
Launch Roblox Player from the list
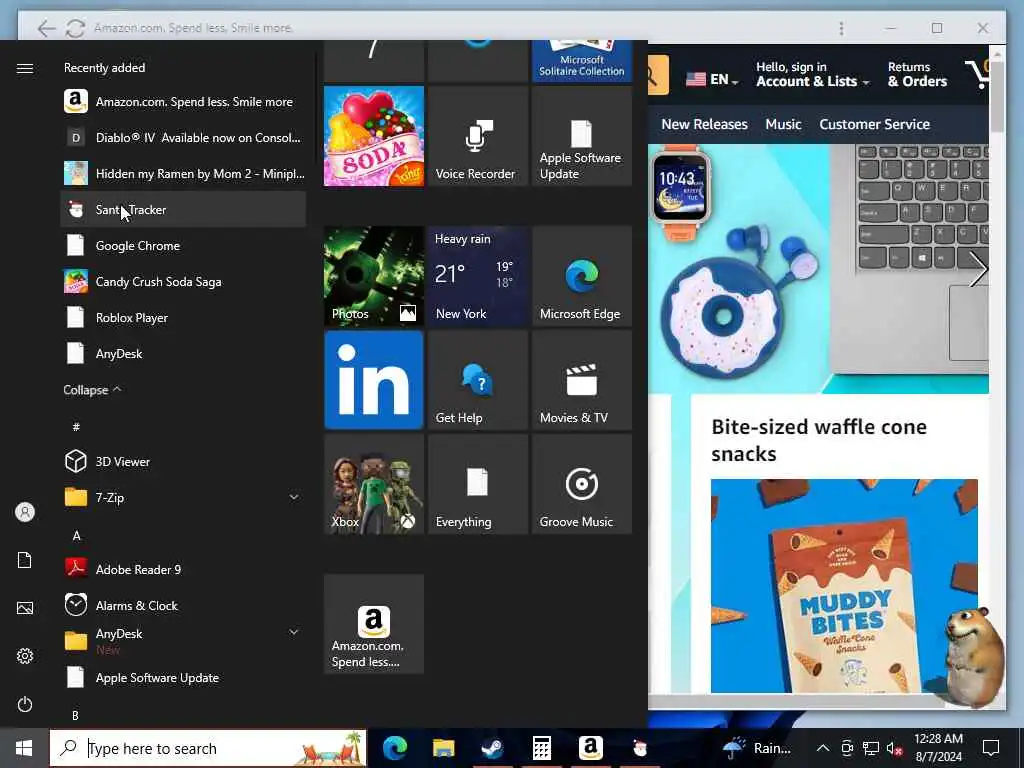click(x=183, y=317)
